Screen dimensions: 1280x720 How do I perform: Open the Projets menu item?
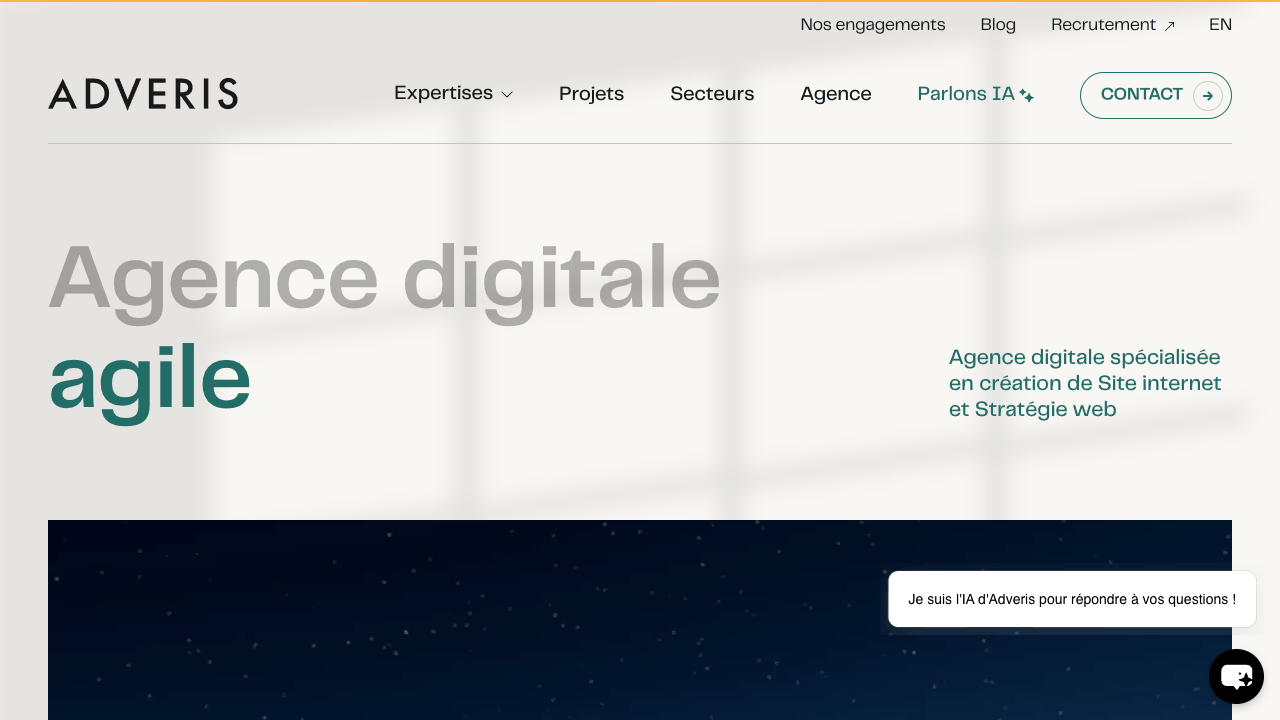[591, 94]
